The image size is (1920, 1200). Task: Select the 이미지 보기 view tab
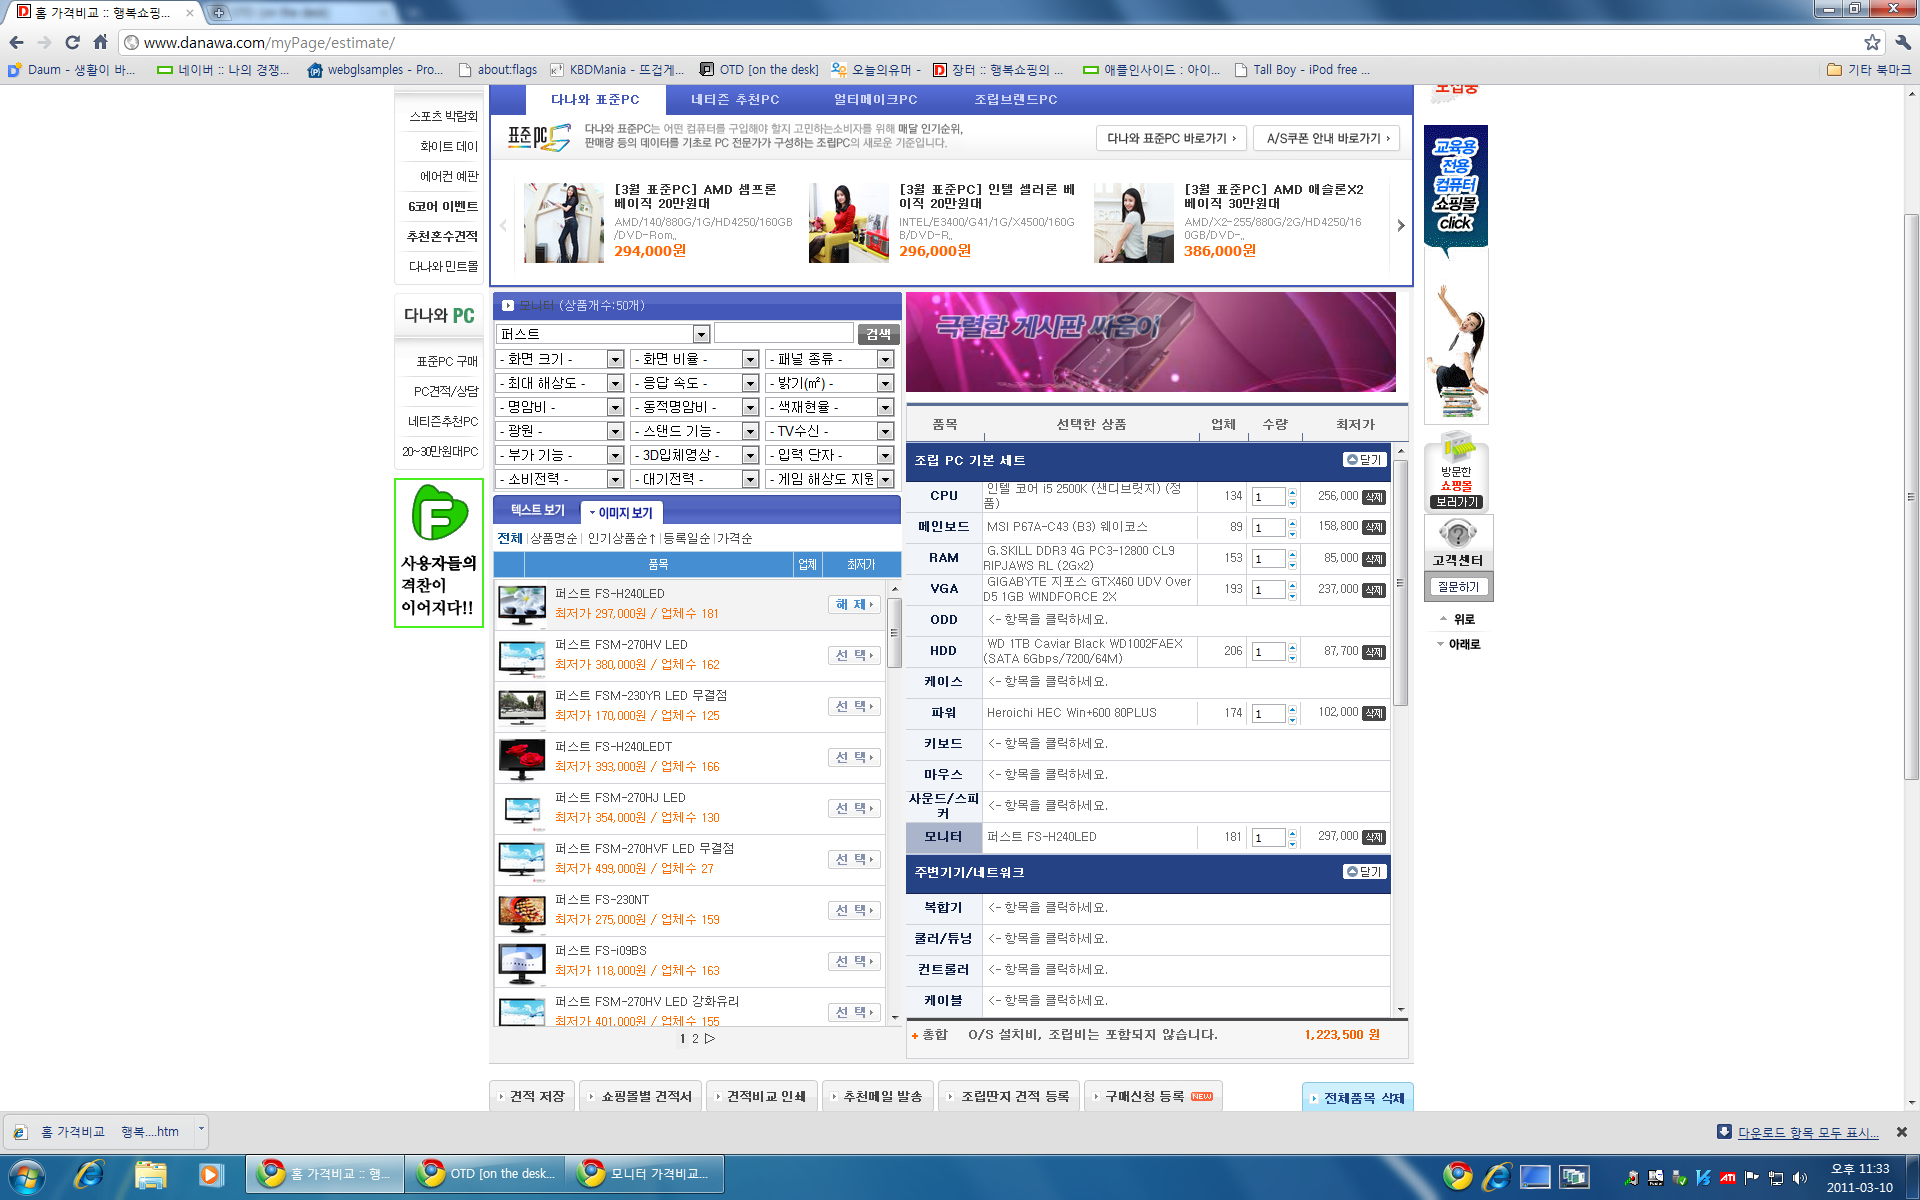pos(621,513)
